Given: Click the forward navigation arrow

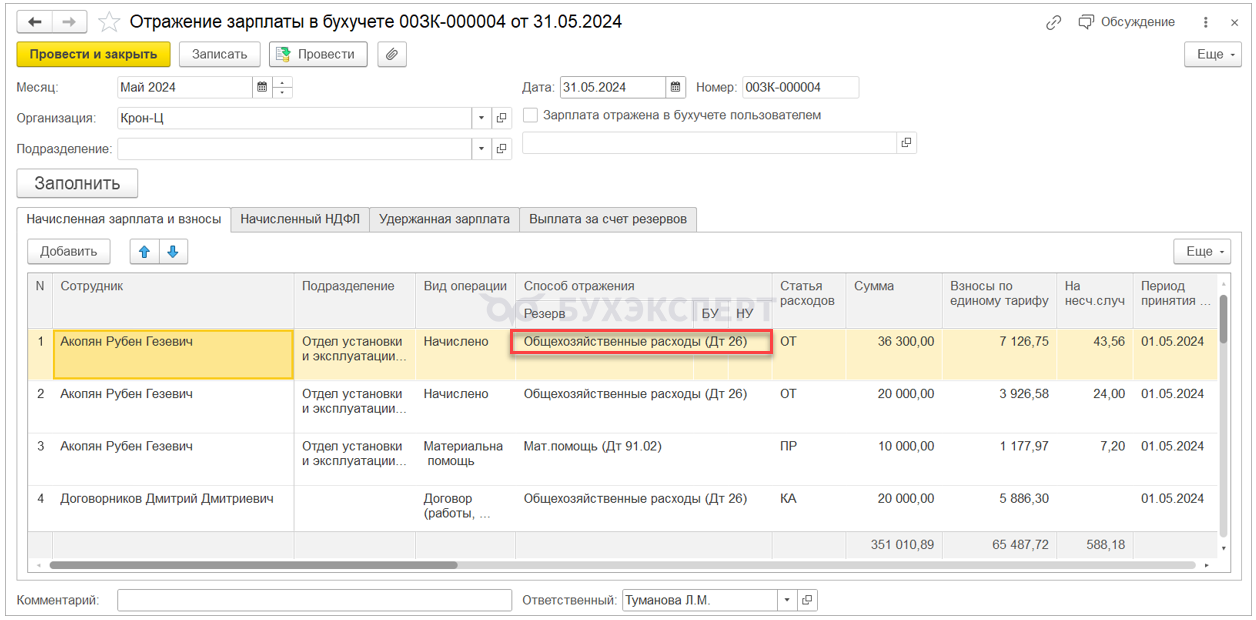Looking at the screenshot, I should tap(69, 22).
